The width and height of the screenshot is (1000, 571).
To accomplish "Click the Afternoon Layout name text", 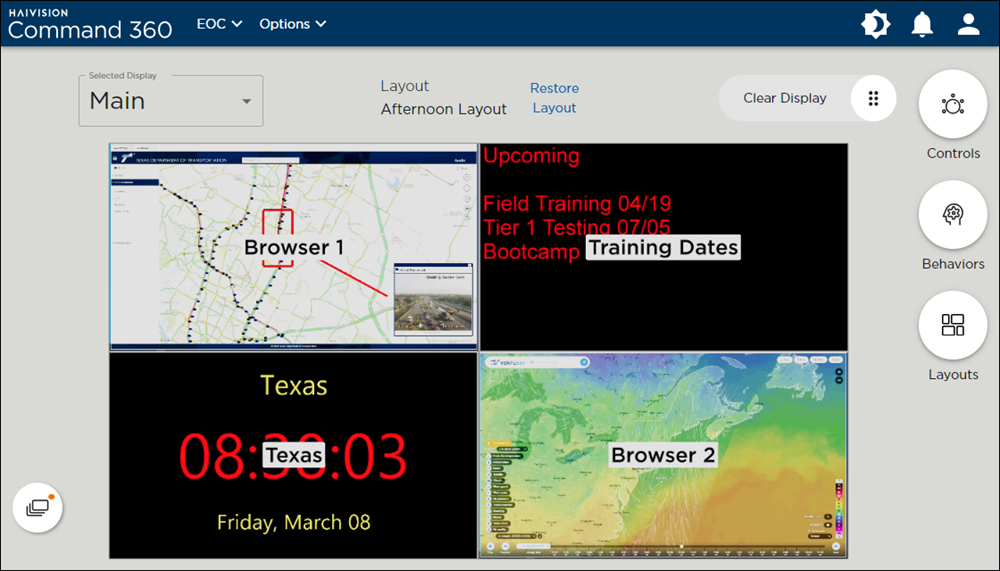I will (x=444, y=109).
